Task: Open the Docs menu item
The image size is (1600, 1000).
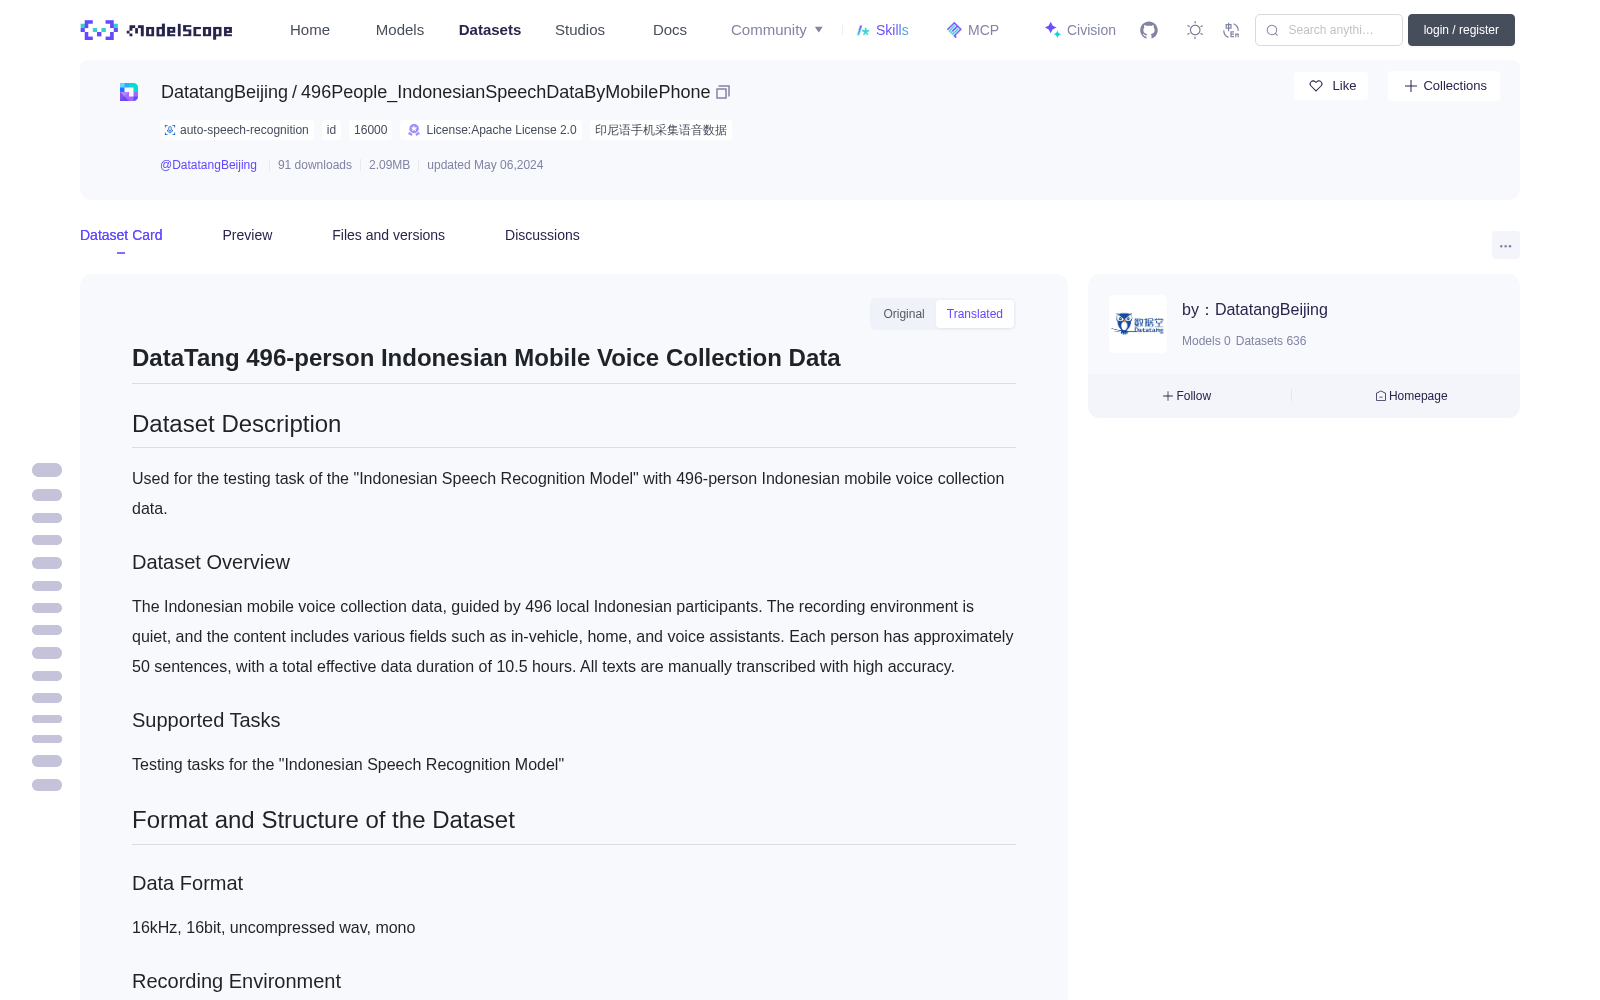Action: (670, 30)
